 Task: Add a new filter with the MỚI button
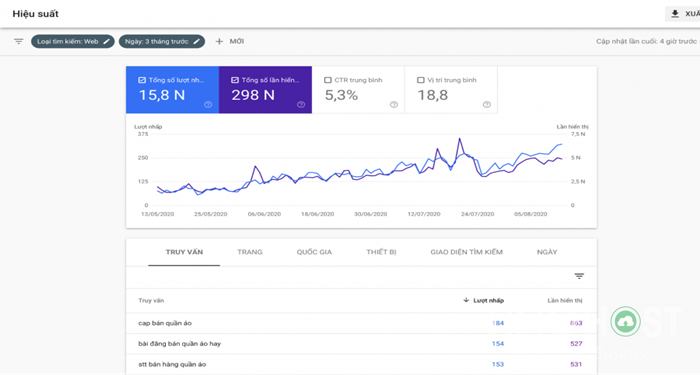[x=230, y=42]
